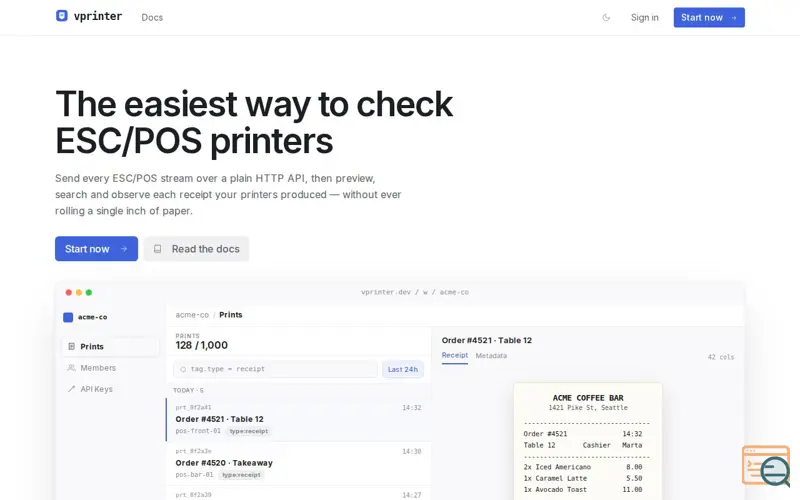Click the Prints sidebar document icon

71,346
